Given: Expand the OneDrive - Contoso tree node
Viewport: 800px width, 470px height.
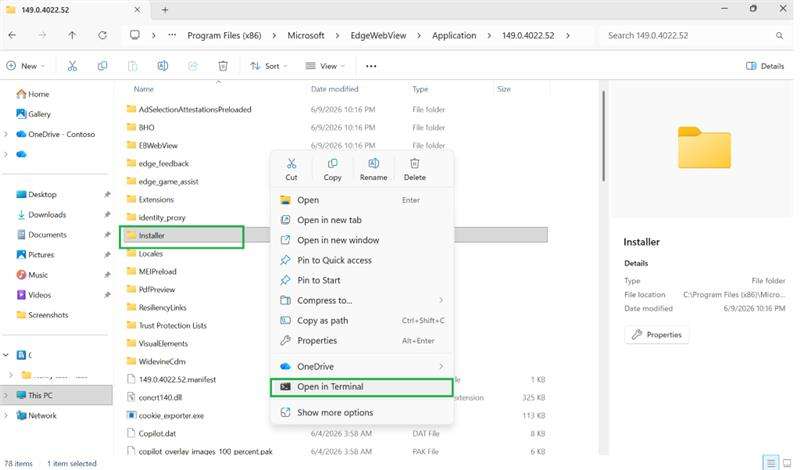Looking at the screenshot, I should (x=6, y=134).
